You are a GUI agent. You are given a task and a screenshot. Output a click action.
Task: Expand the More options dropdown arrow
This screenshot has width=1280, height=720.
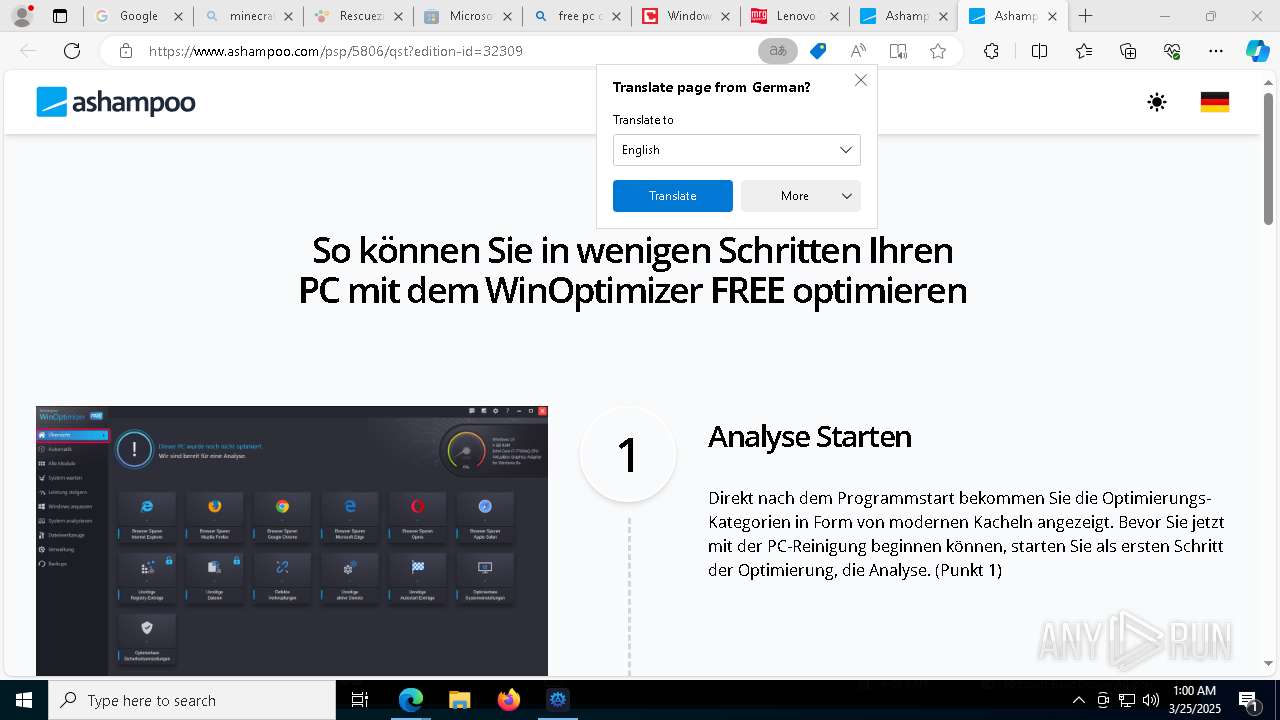pos(847,196)
